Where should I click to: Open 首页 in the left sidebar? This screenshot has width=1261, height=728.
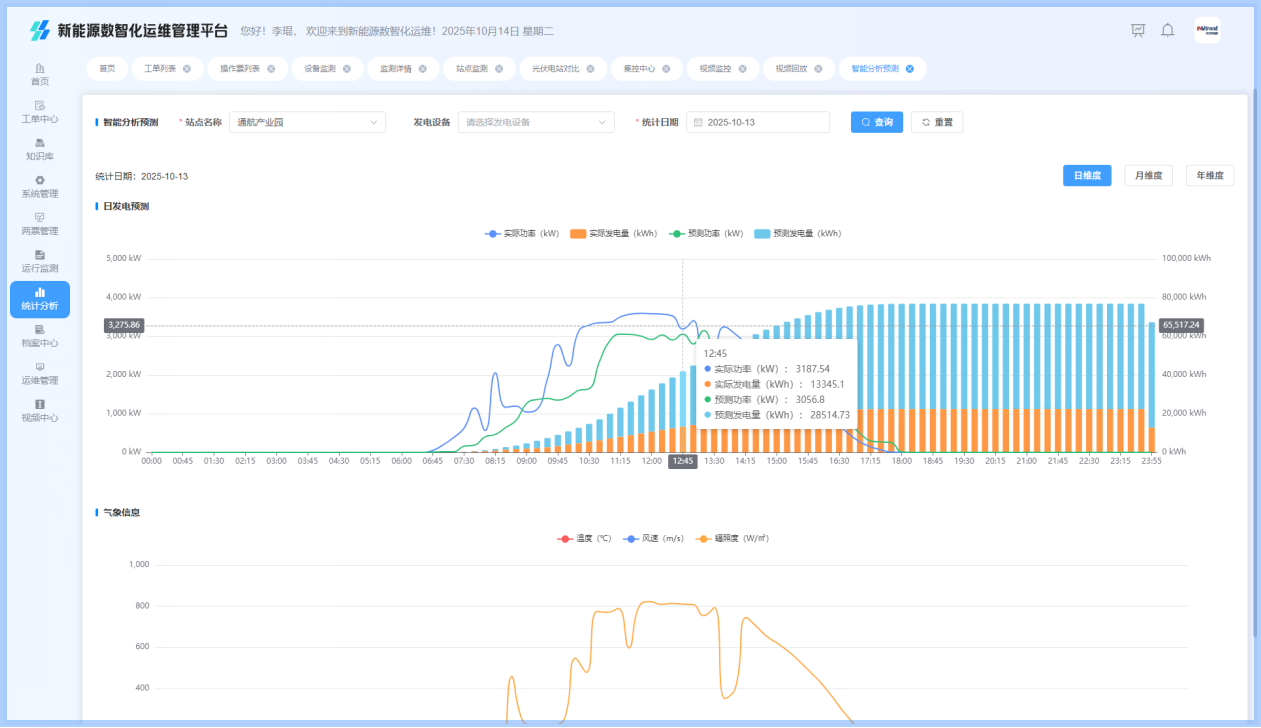(x=40, y=74)
